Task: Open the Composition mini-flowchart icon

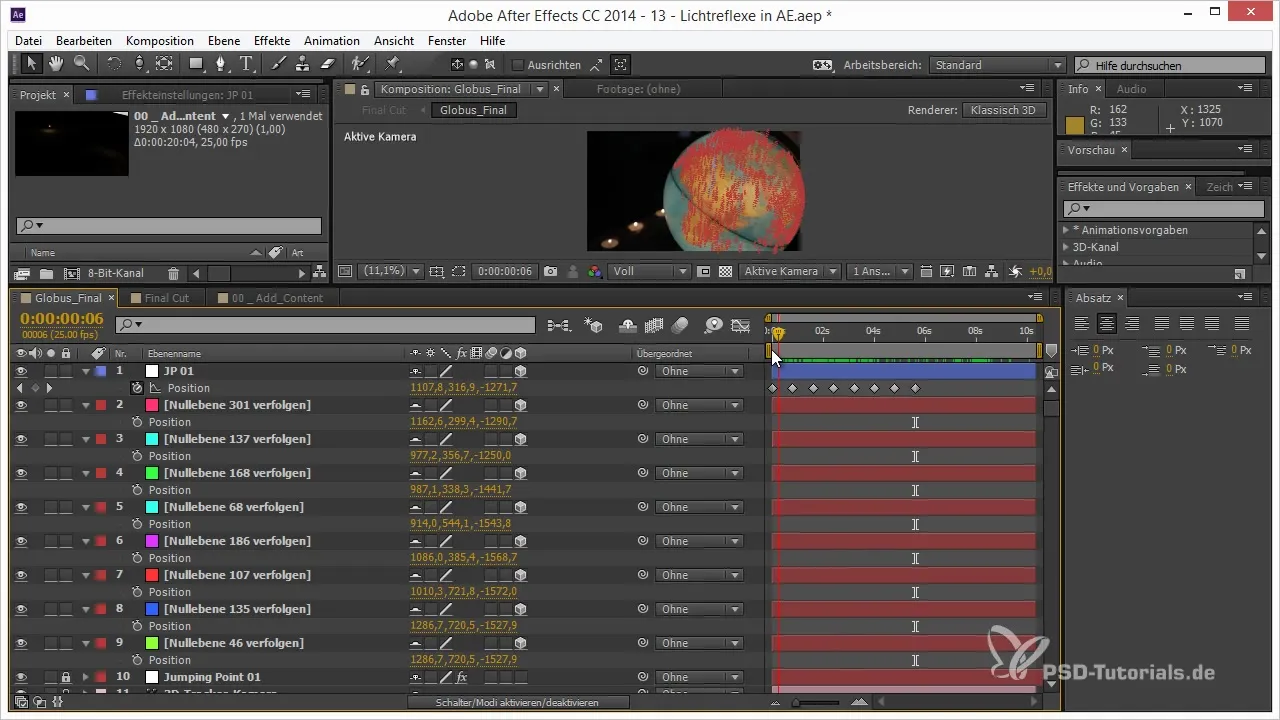Action: (559, 325)
